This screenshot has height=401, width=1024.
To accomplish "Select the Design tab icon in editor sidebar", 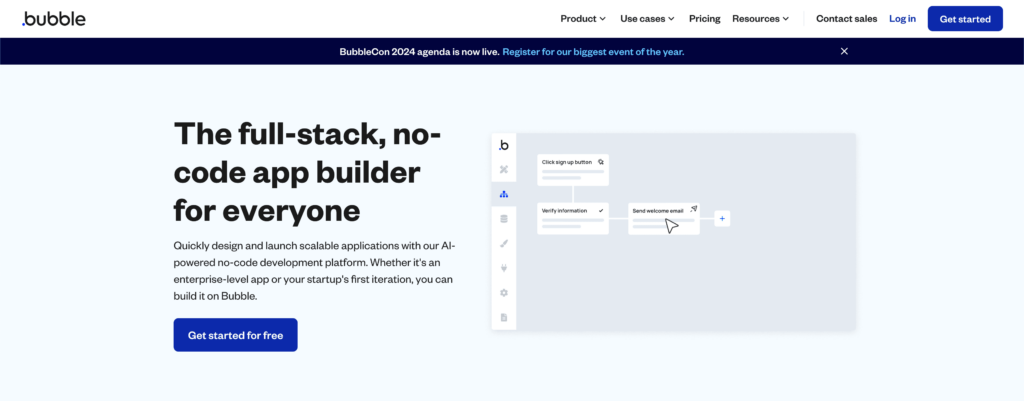I will [504, 170].
